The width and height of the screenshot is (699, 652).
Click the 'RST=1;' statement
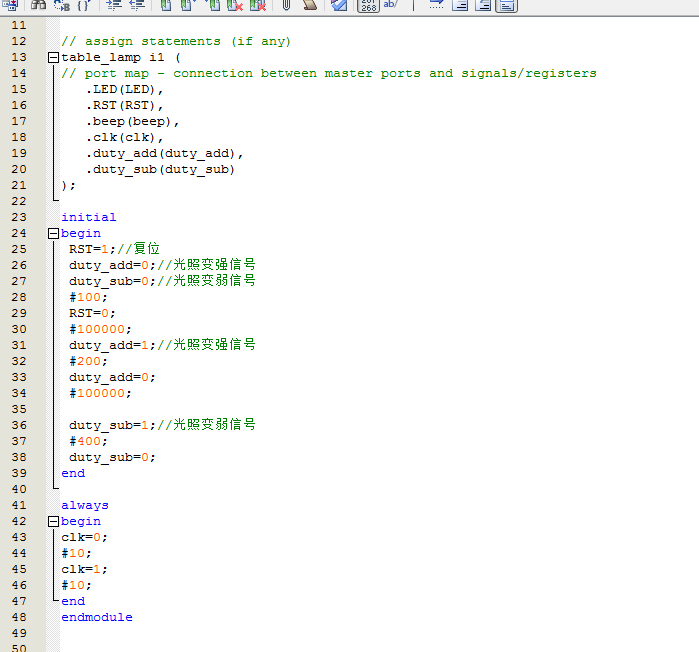[x=92, y=249]
